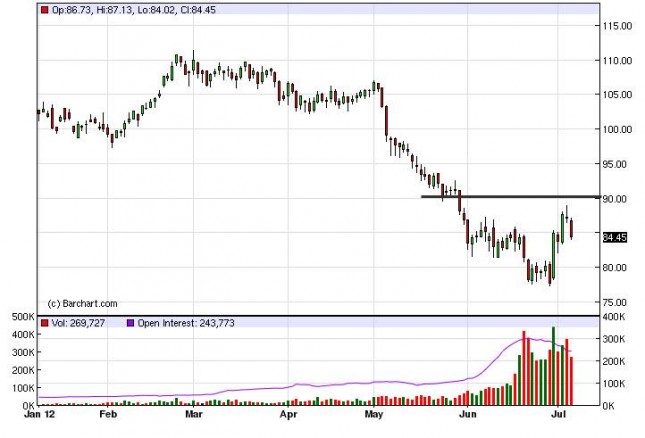Click the 'Jul' date axis label

click(558, 414)
